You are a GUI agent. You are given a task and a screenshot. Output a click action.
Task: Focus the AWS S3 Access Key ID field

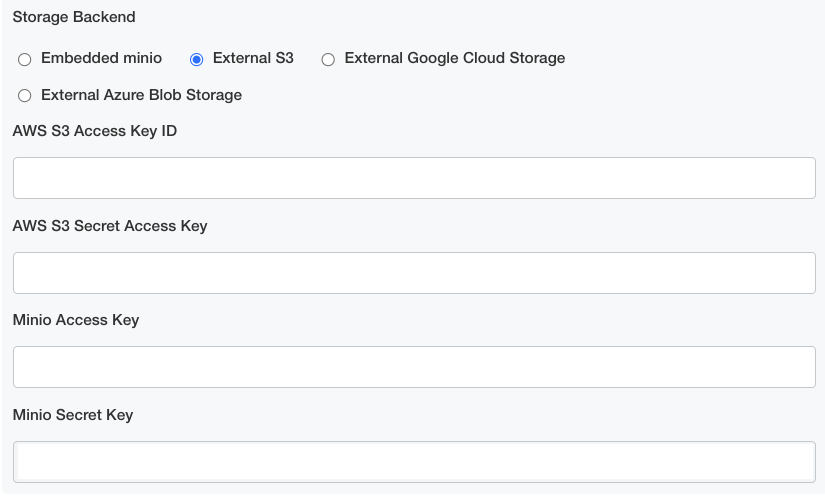pyautogui.click(x=414, y=178)
